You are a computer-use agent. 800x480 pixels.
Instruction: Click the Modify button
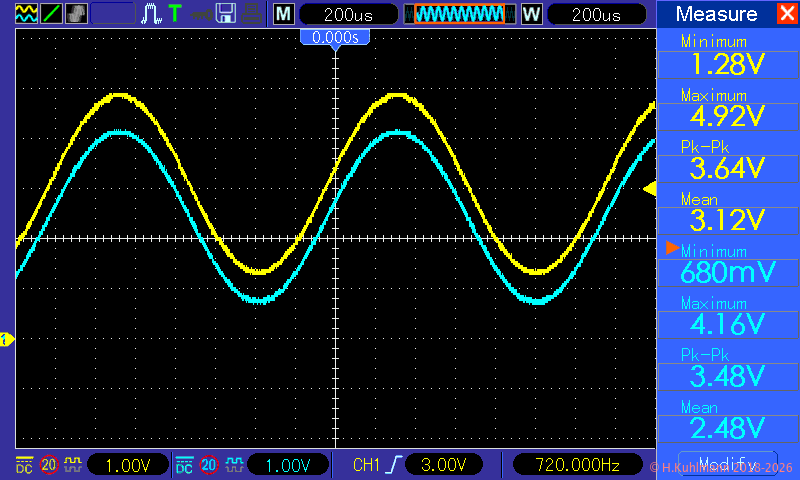pos(727,461)
